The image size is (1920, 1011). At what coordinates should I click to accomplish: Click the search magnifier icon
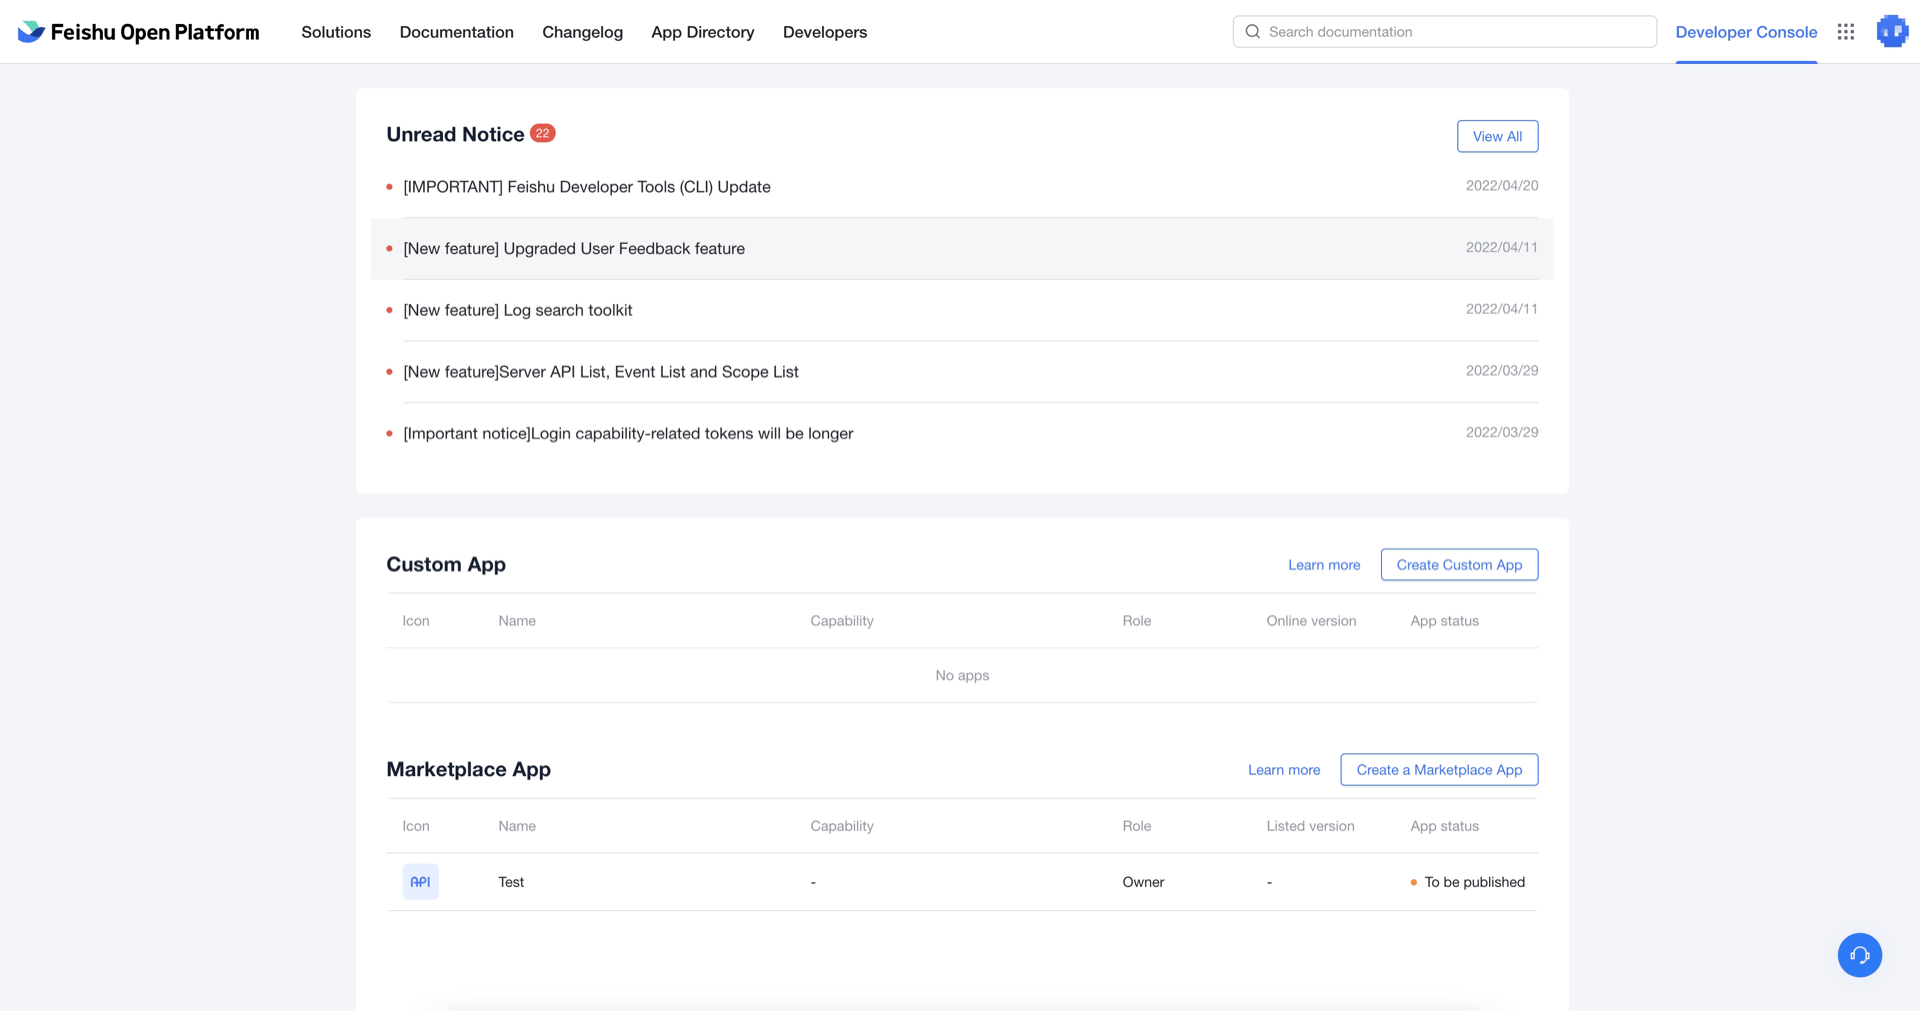[1252, 32]
